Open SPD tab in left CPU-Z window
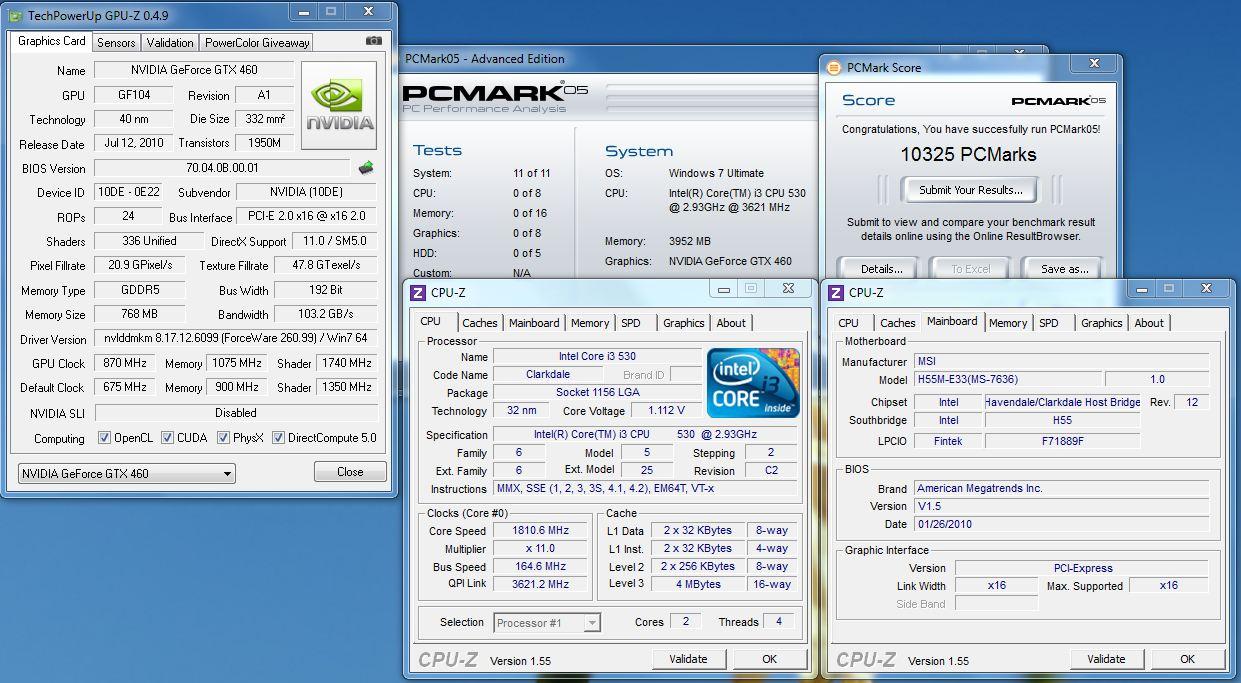This screenshot has width=1241, height=683. 631,323
